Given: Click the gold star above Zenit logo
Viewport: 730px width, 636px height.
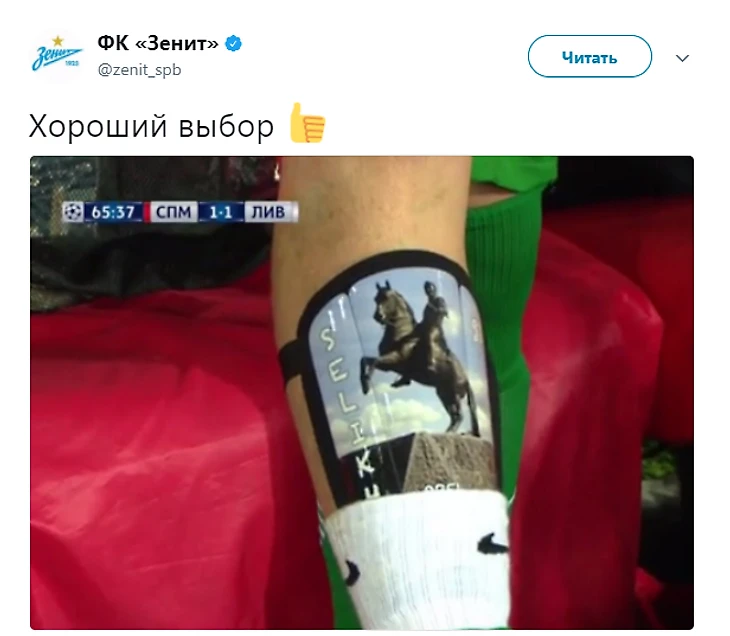Looking at the screenshot, I should pyautogui.click(x=57, y=41).
